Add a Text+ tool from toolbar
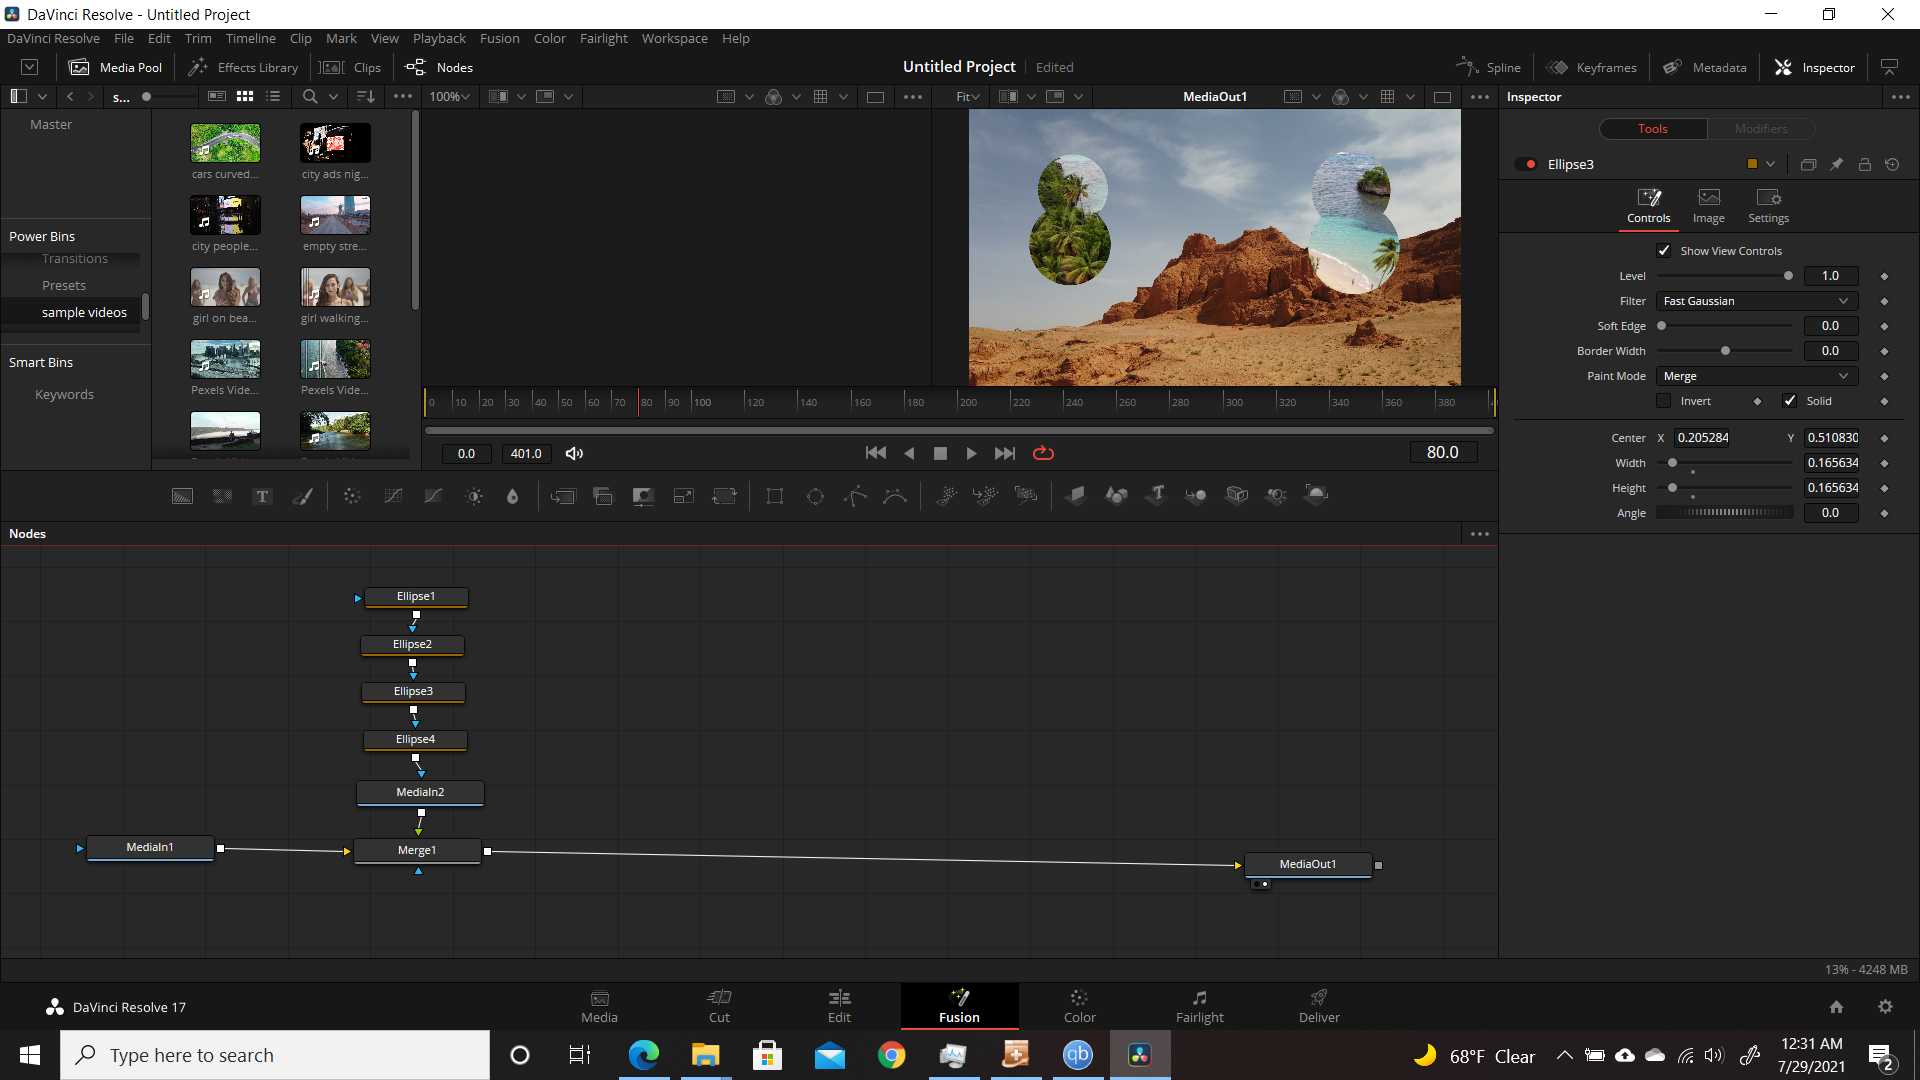Viewport: 1920px width, 1080px height. coord(262,496)
